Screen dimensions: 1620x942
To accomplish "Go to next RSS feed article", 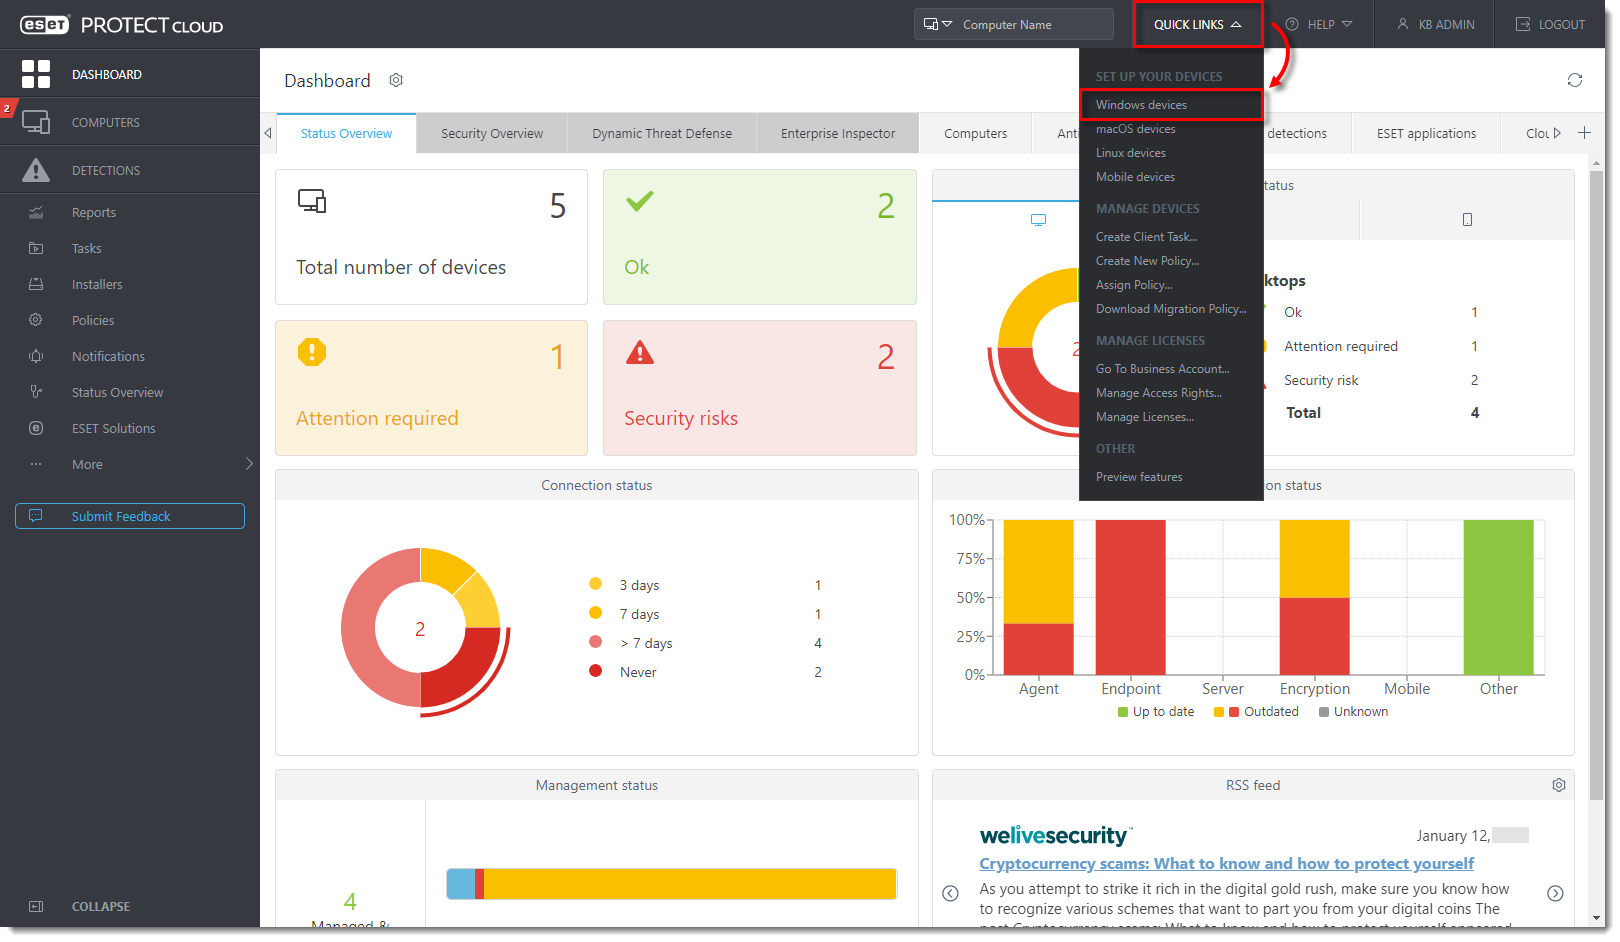I will coord(1555,893).
